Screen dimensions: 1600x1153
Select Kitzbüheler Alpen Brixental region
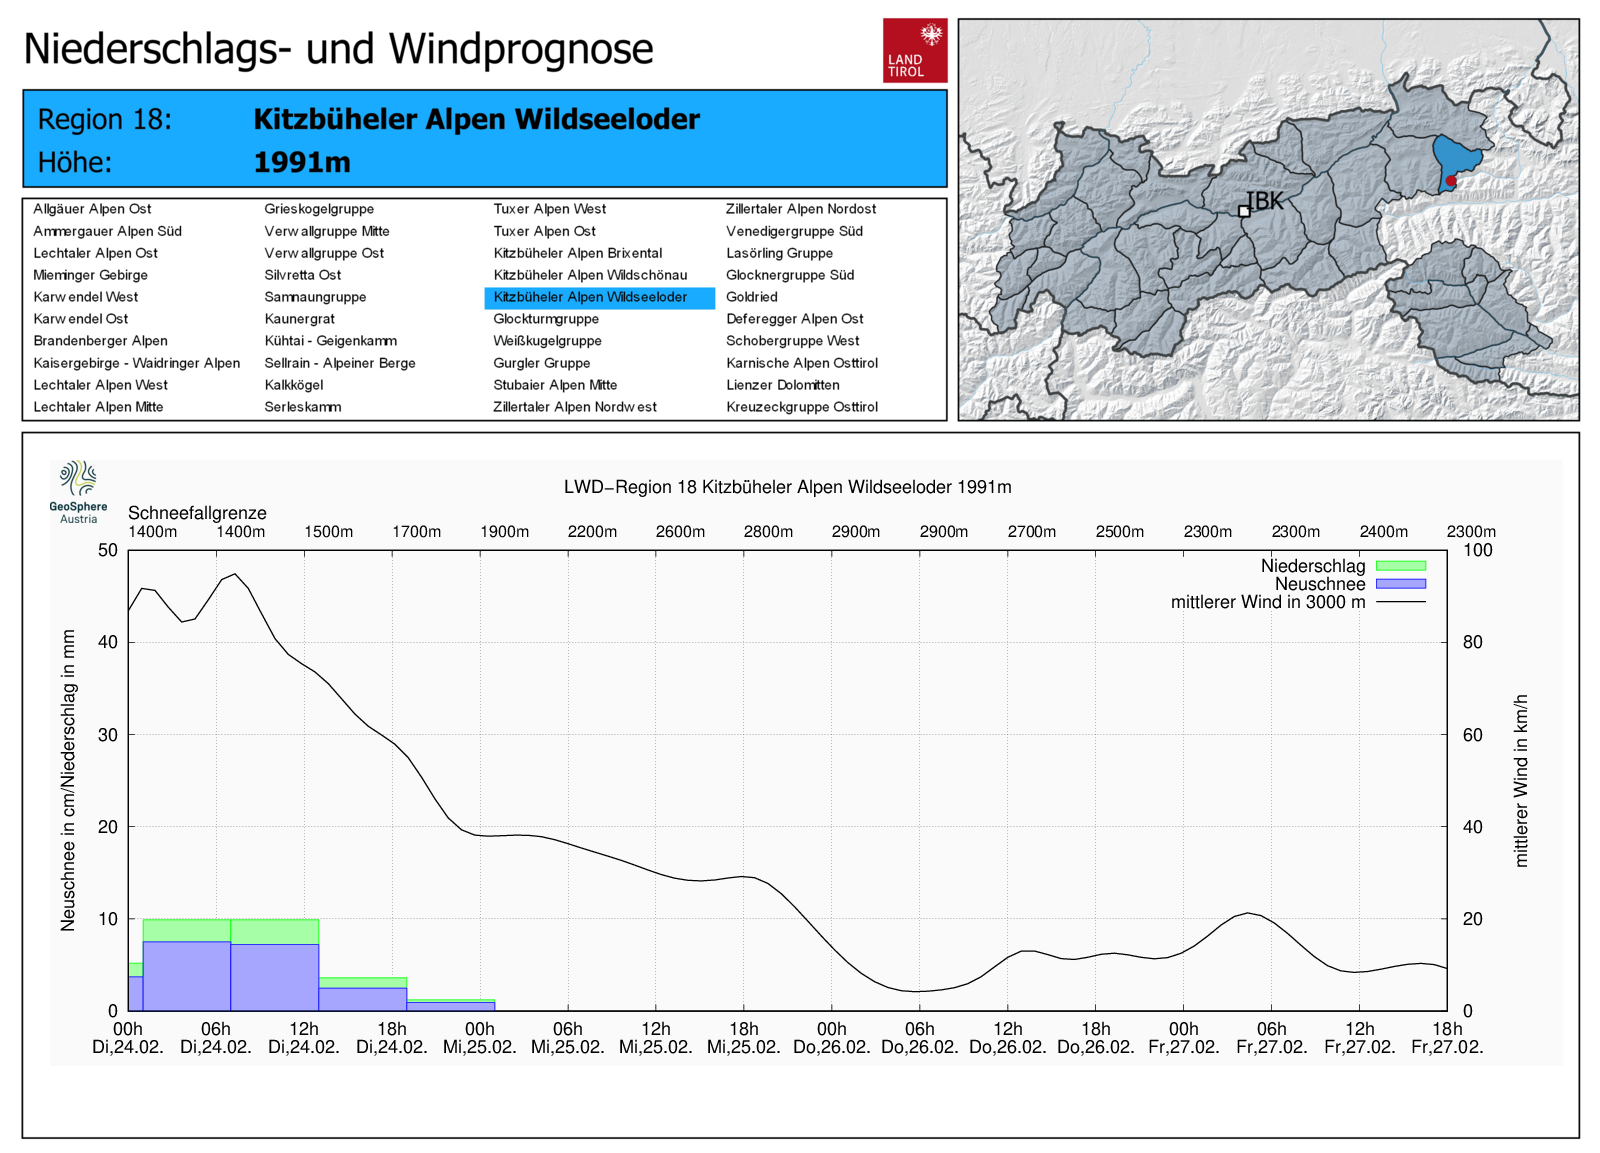[x=578, y=253]
